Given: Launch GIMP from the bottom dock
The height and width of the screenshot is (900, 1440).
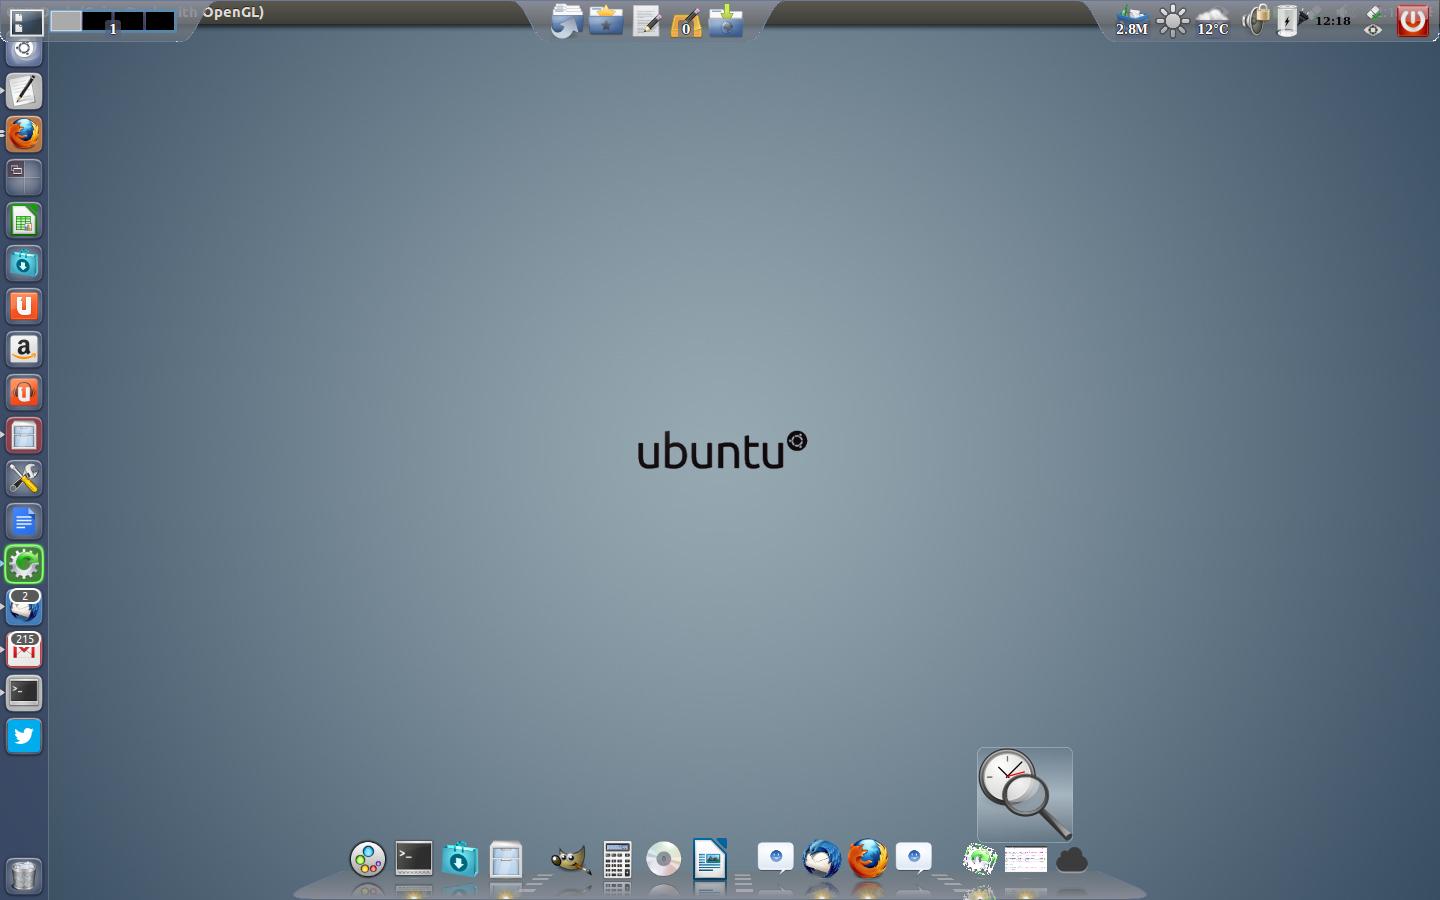Looking at the screenshot, I should click(x=570, y=859).
